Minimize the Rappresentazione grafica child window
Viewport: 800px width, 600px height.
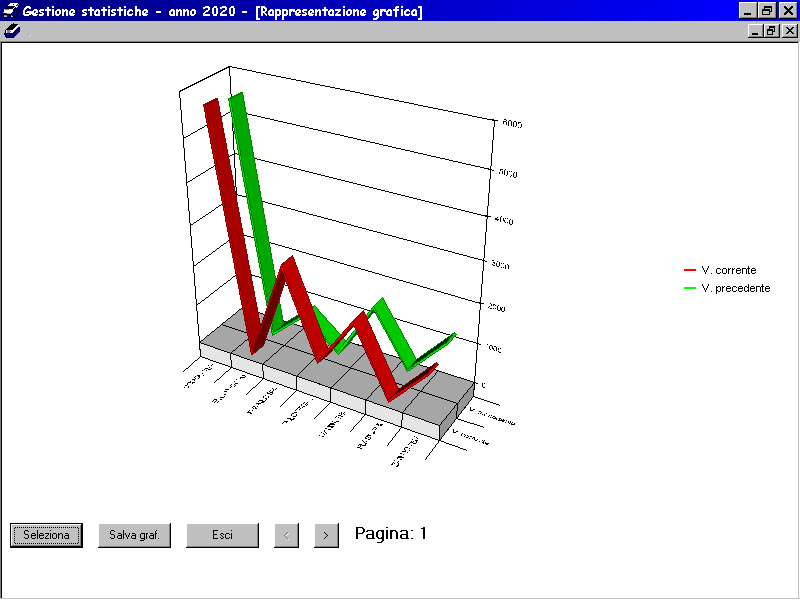coord(755,31)
